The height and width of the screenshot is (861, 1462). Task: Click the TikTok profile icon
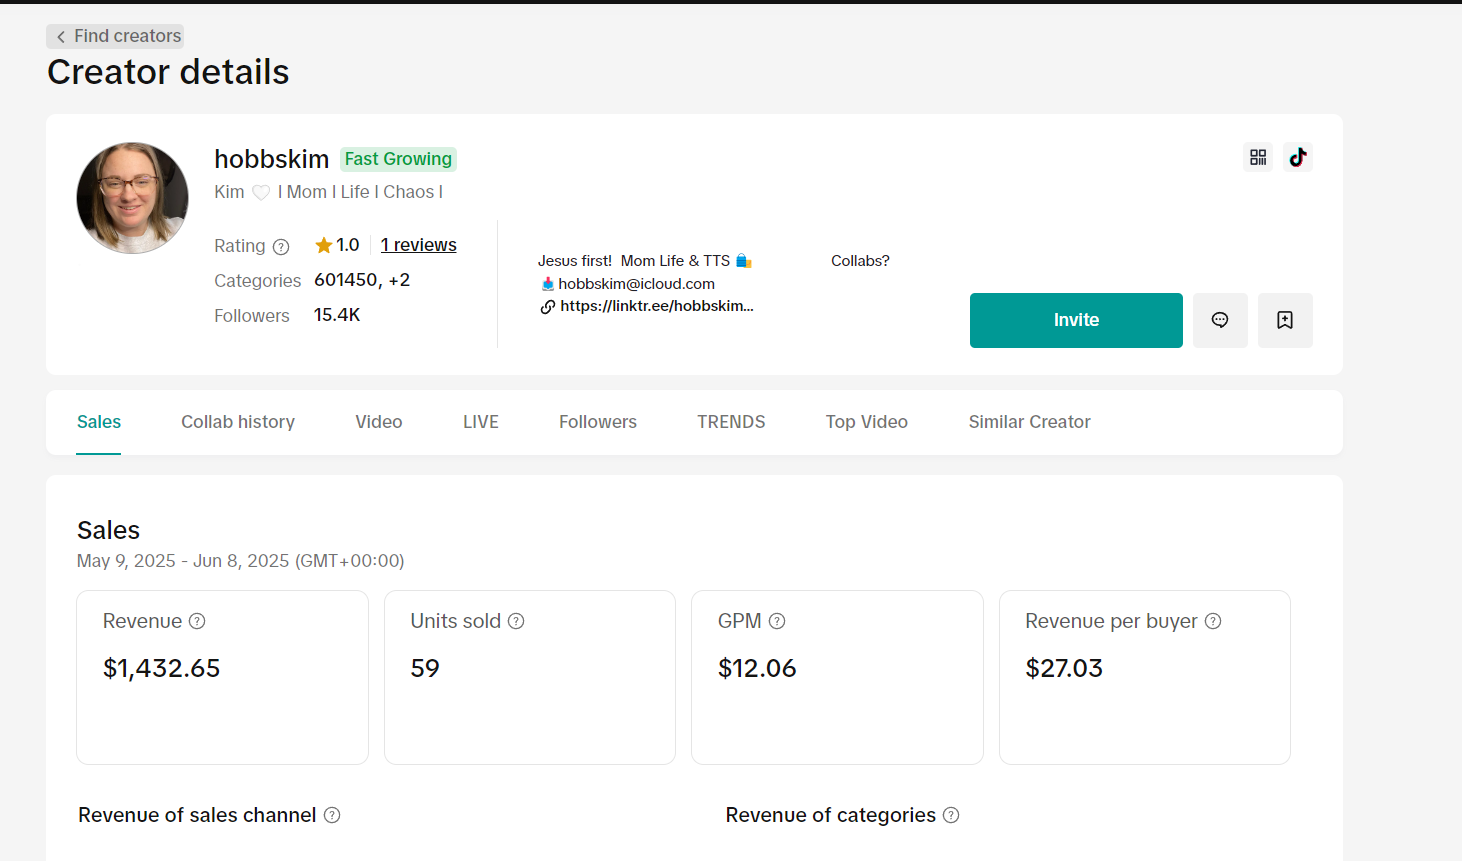[x=1298, y=157]
